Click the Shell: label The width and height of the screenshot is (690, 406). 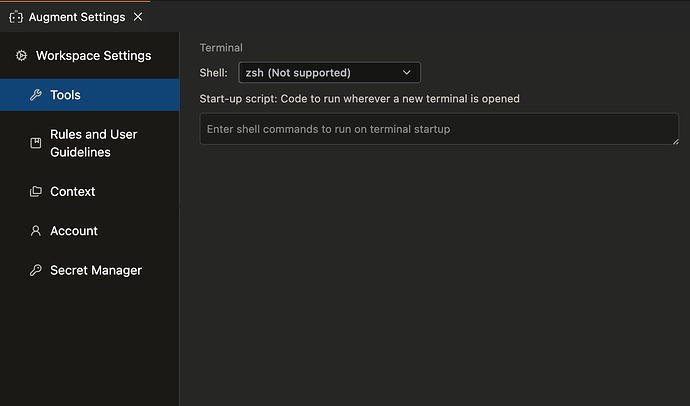tap(213, 73)
